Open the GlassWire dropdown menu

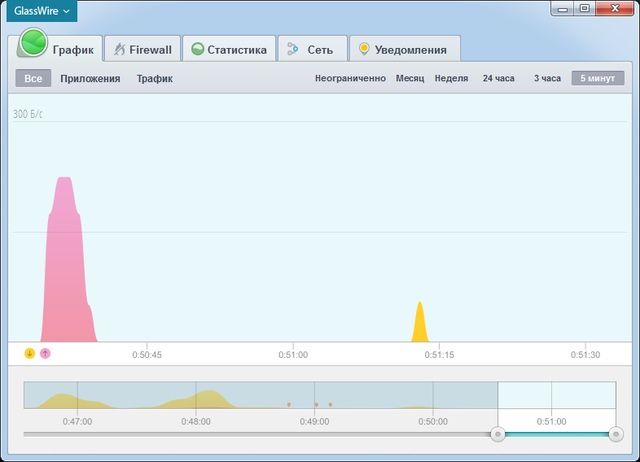(x=42, y=11)
